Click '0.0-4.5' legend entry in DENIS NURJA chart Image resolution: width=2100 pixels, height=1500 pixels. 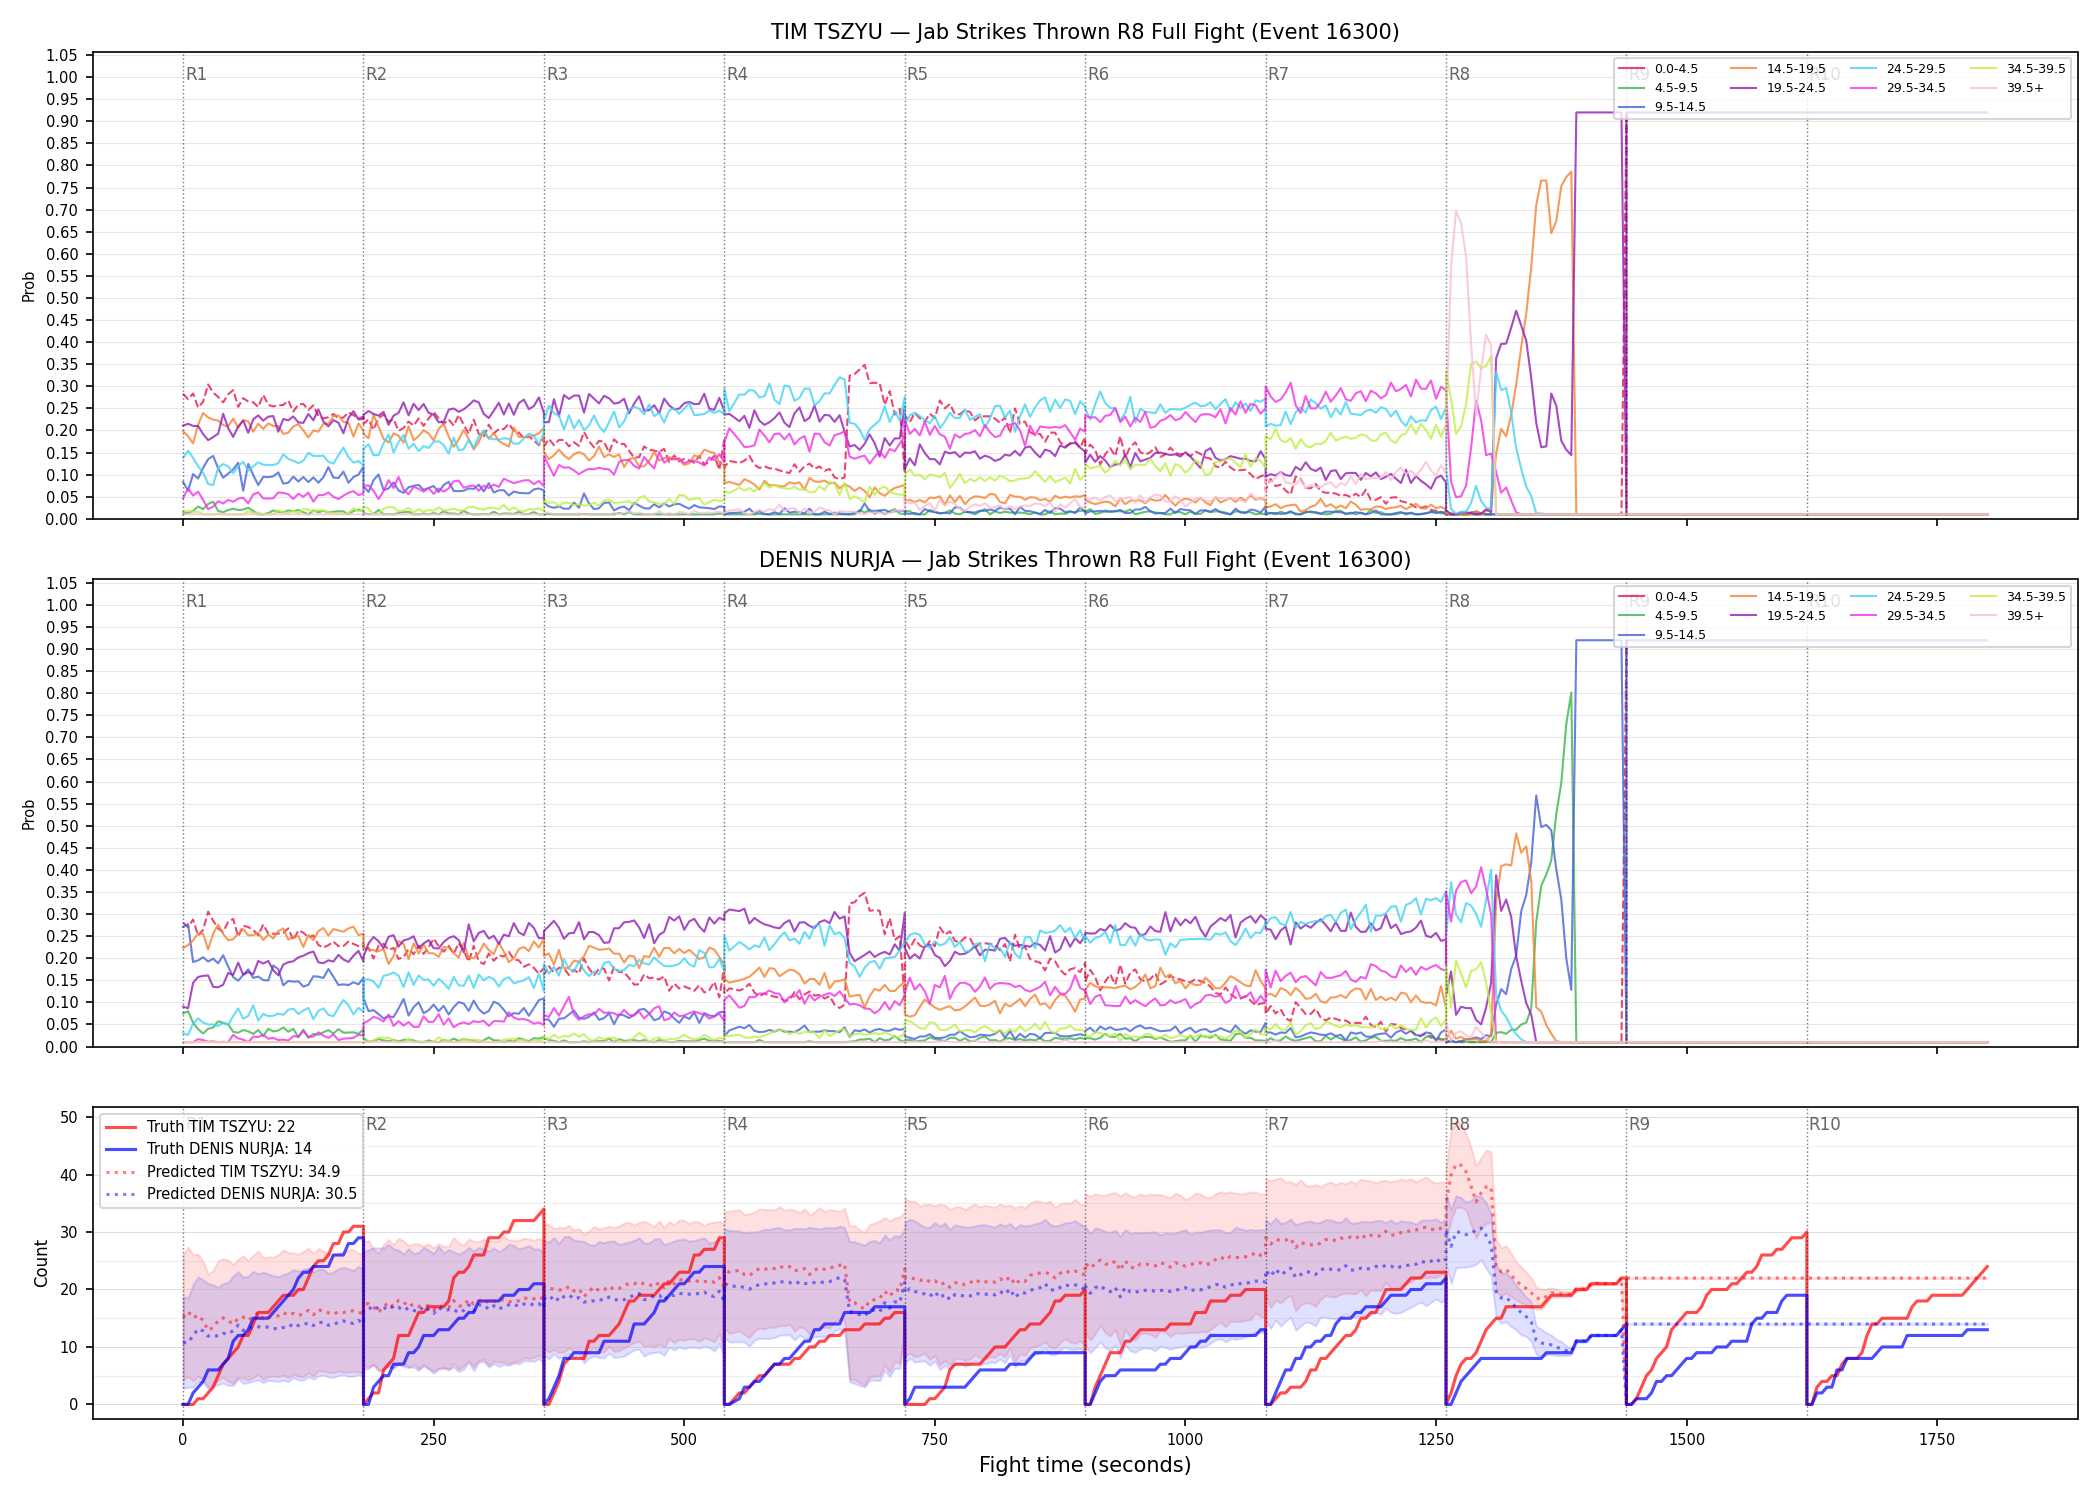point(1658,597)
